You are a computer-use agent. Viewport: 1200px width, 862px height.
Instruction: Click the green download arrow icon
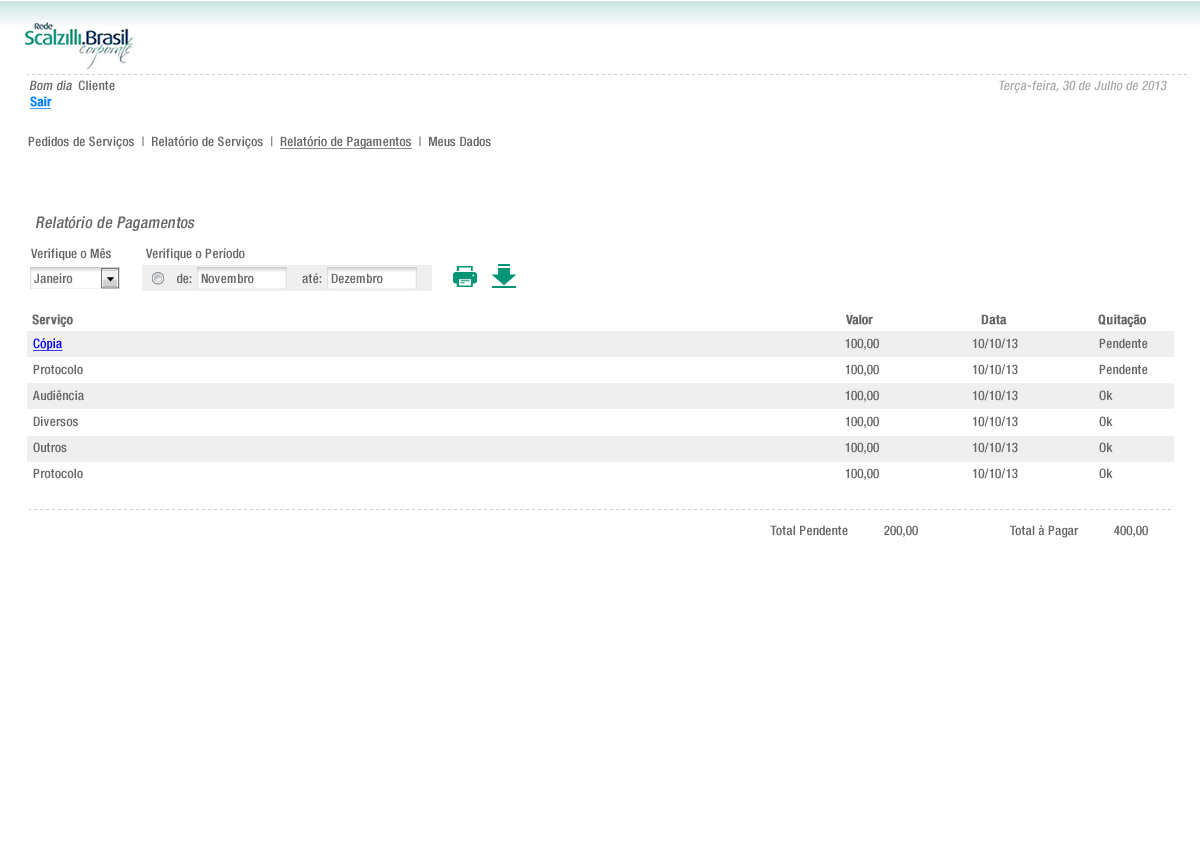pyautogui.click(x=504, y=277)
